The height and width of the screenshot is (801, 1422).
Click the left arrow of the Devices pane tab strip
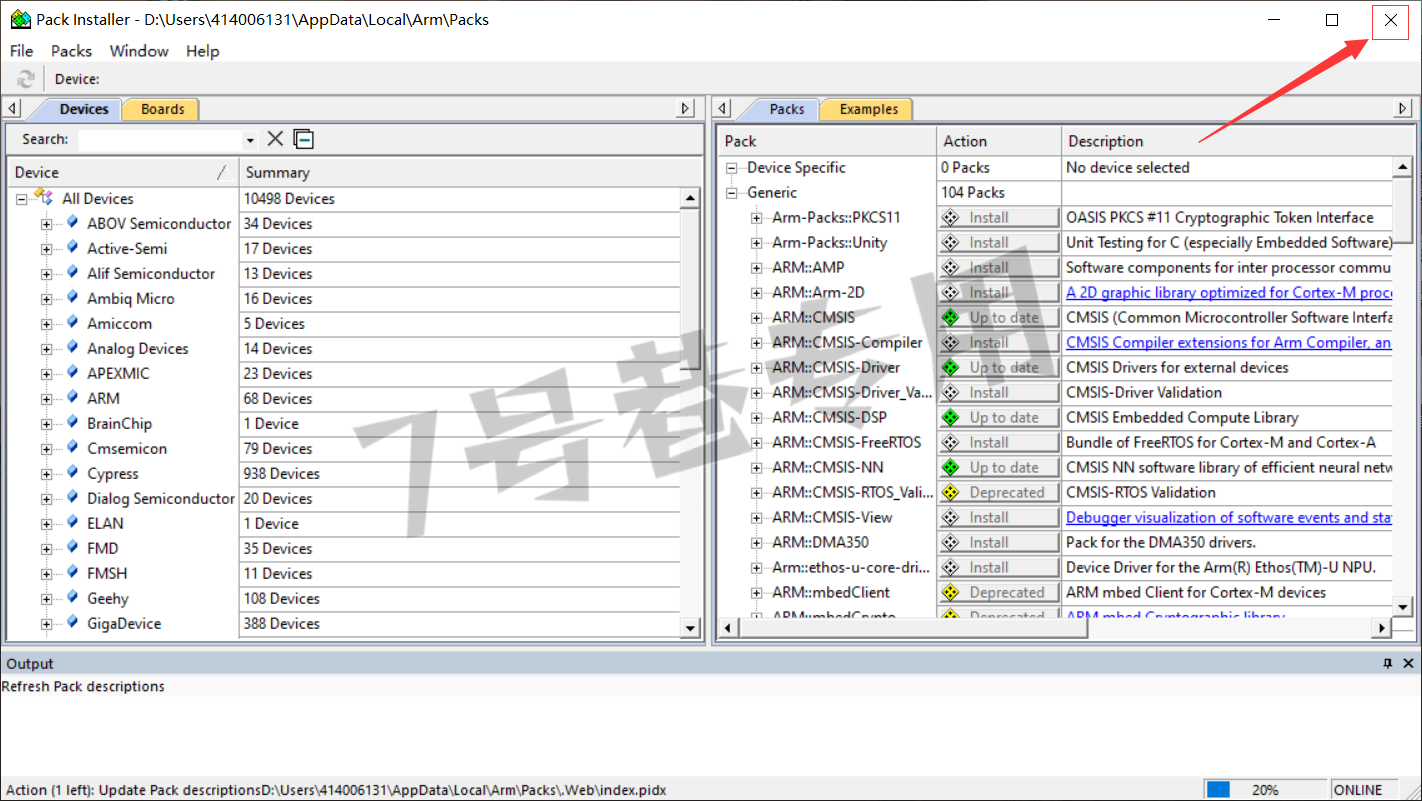click(x=12, y=108)
